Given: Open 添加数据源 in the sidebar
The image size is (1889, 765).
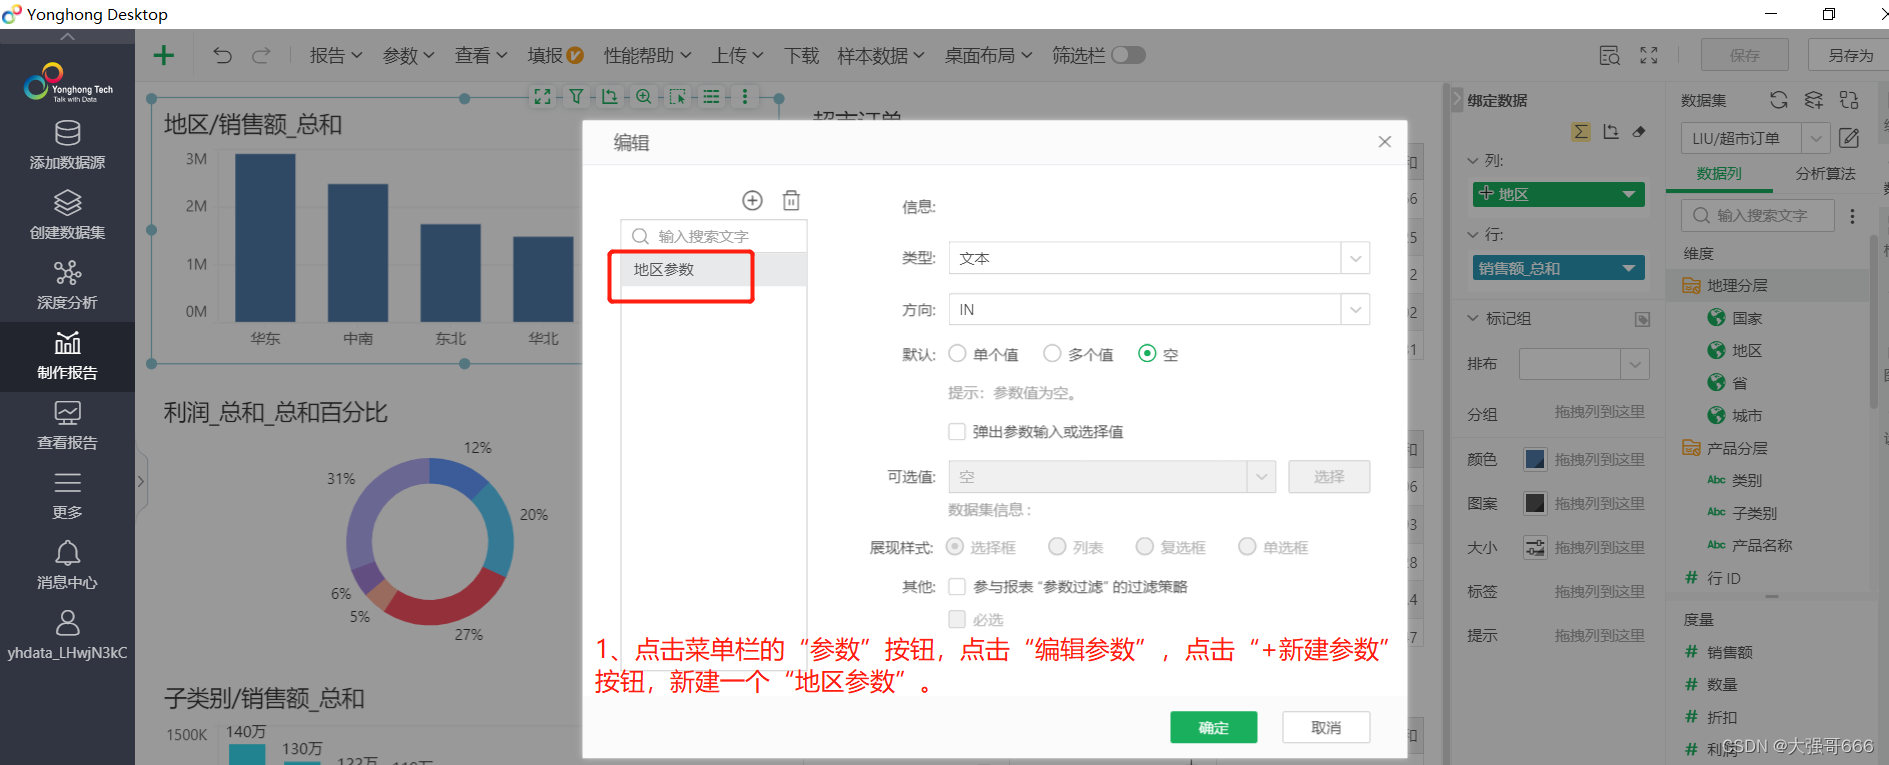Looking at the screenshot, I should [67, 146].
